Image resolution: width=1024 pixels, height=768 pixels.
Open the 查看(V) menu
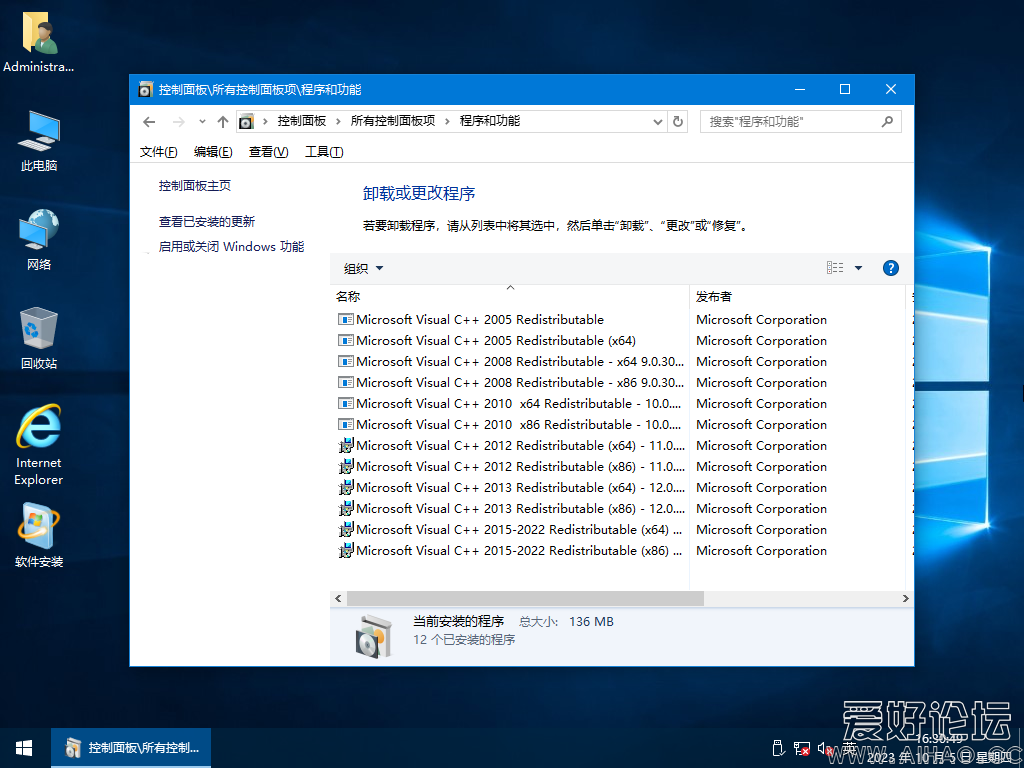tap(267, 151)
